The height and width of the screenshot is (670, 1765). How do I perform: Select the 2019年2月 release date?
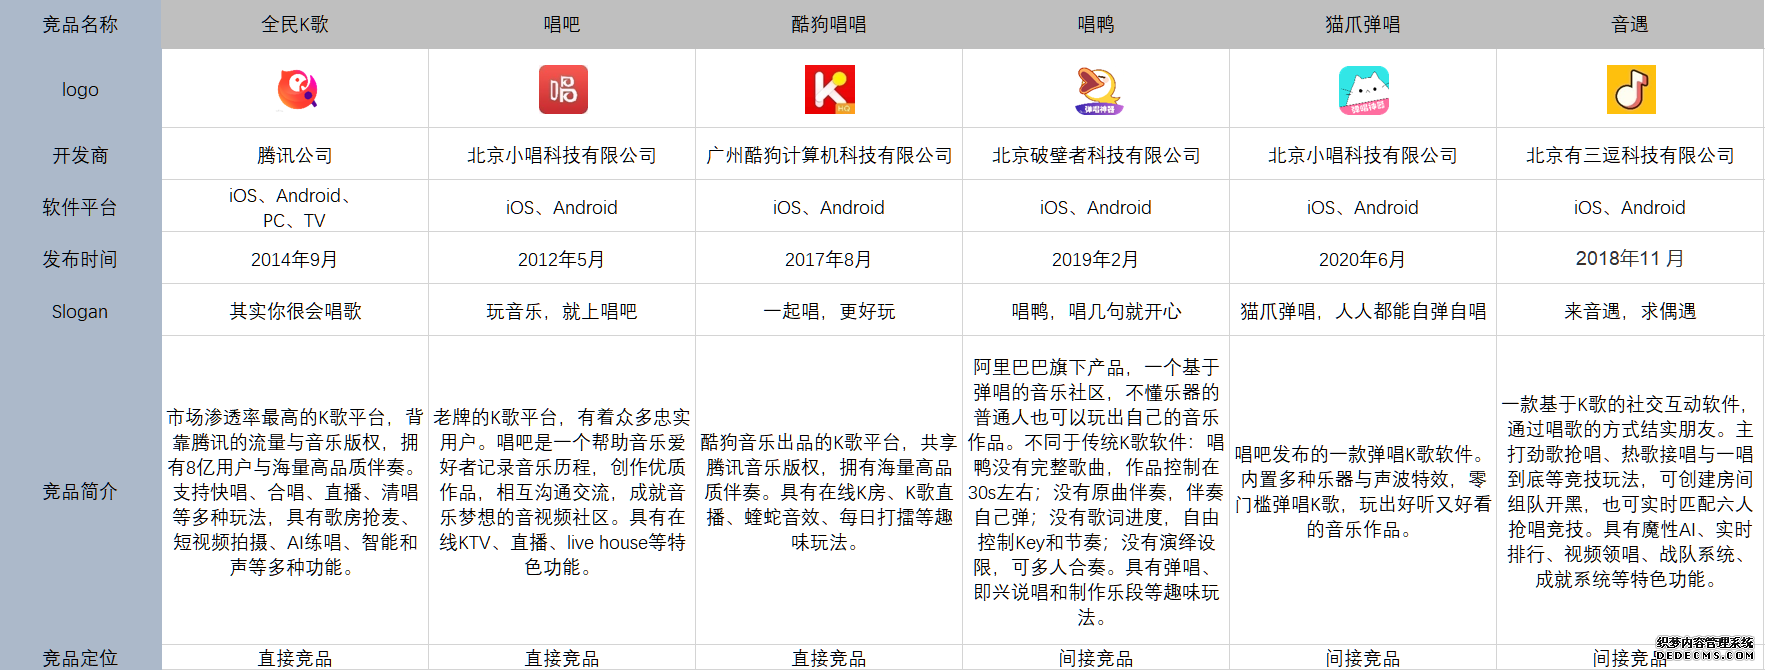(x=1096, y=259)
